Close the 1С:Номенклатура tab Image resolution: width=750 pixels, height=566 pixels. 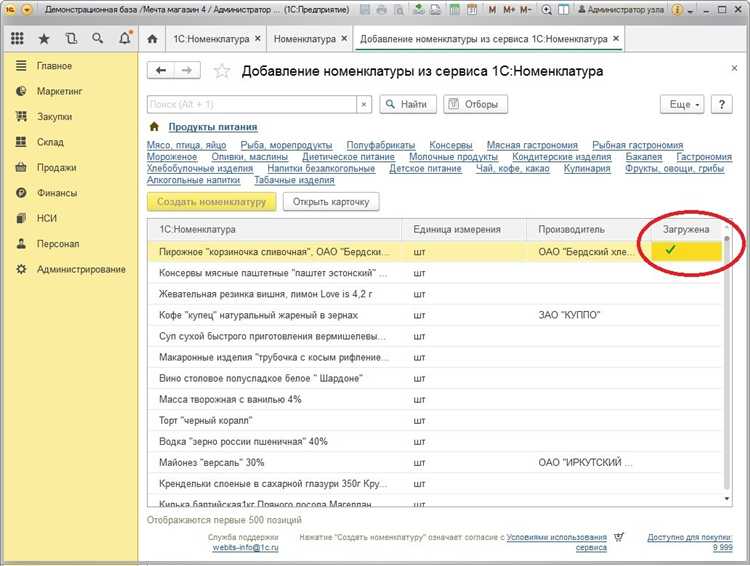(x=257, y=39)
